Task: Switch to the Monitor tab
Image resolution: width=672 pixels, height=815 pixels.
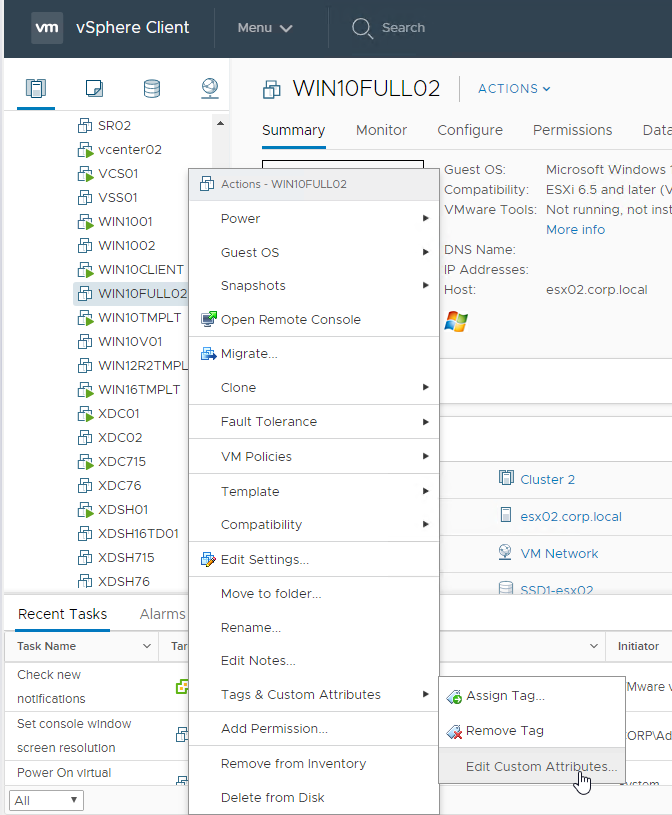Action: tap(381, 130)
